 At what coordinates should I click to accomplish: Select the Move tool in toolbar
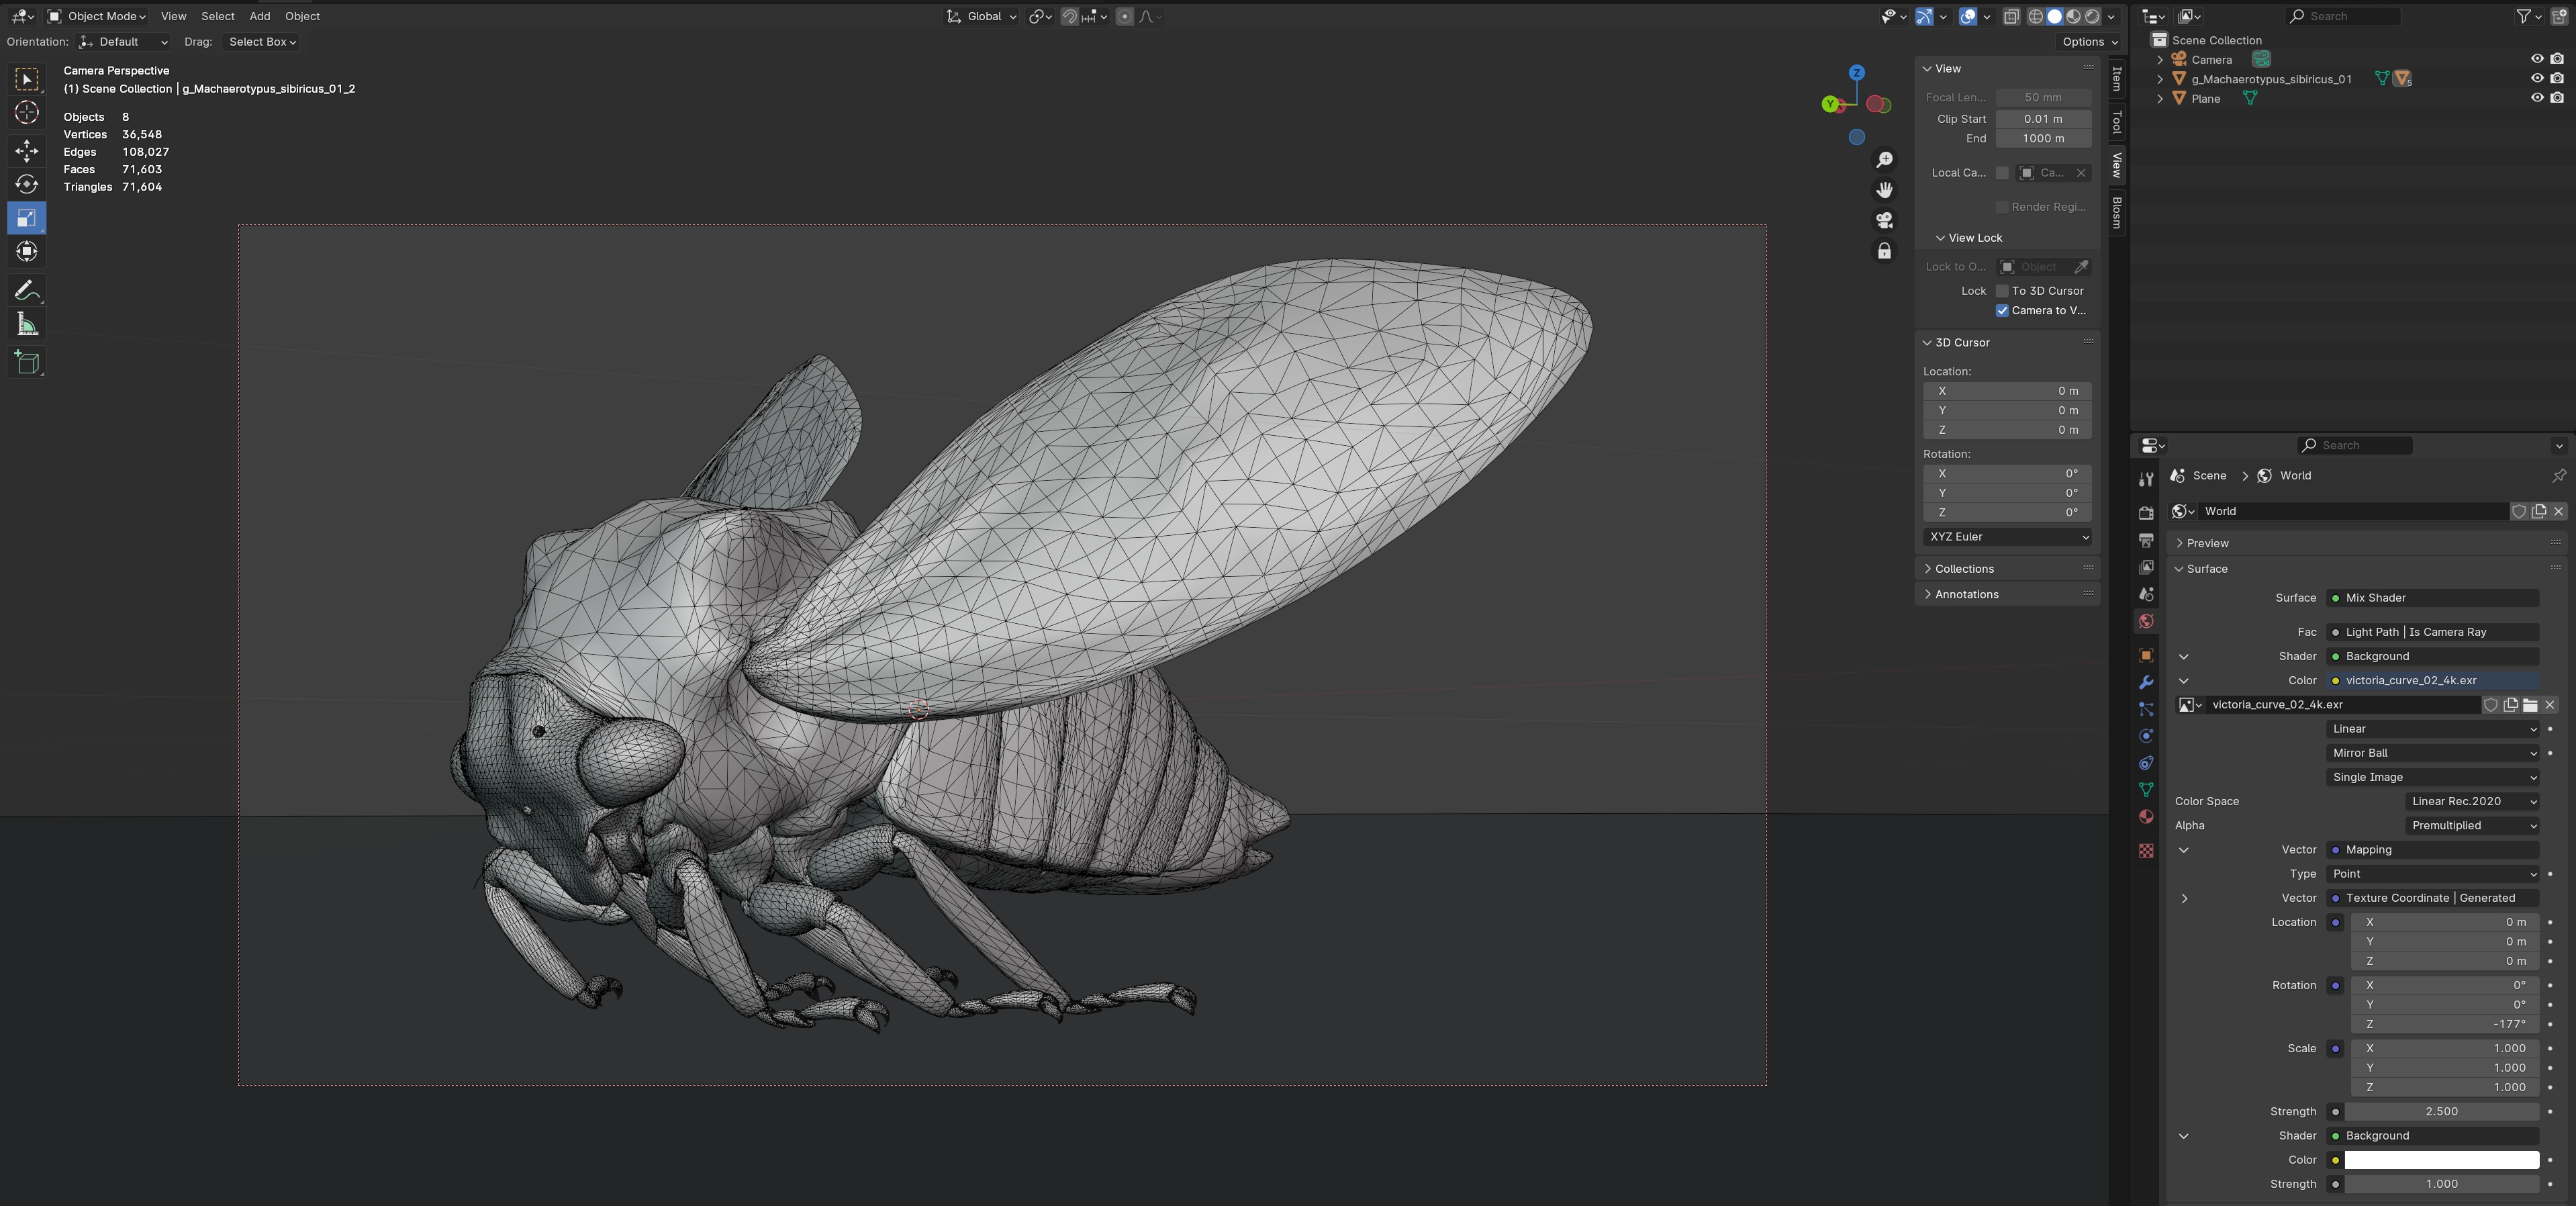pos(27,150)
